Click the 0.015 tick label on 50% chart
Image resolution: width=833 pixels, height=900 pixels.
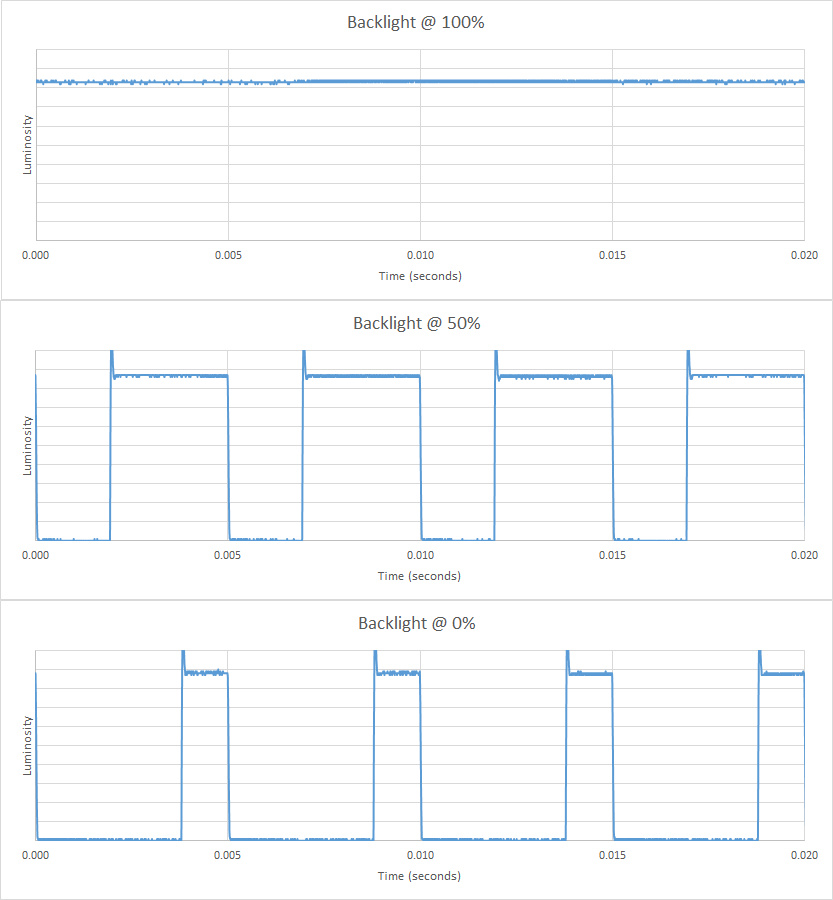pyautogui.click(x=612, y=556)
